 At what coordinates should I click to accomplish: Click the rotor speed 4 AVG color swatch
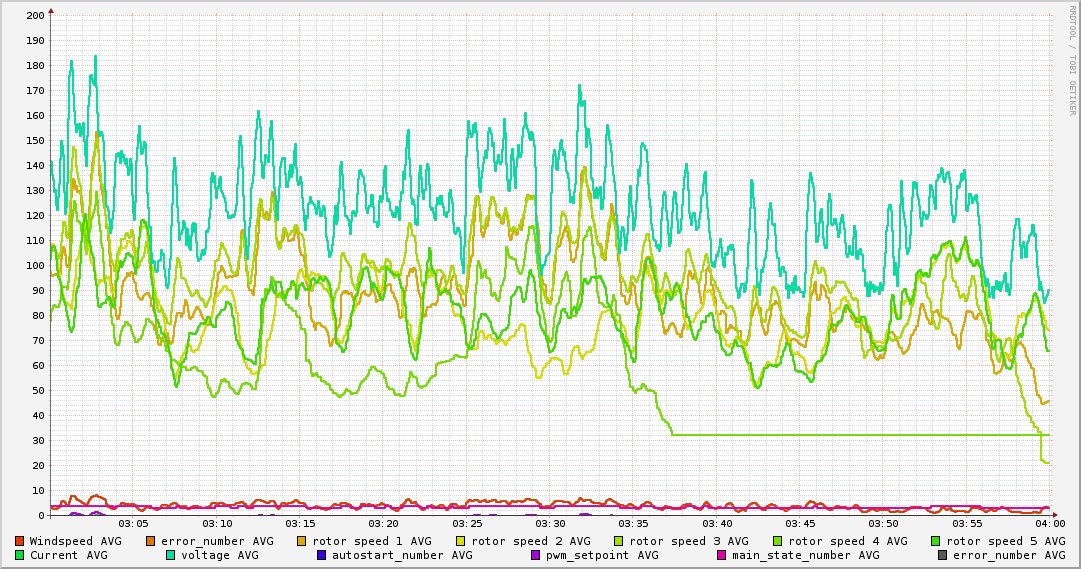[778, 541]
